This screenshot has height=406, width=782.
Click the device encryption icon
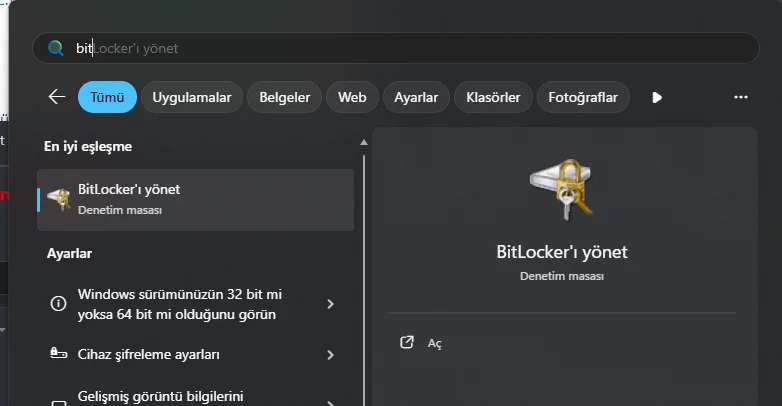pyautogui.click(x=58, y=354)
